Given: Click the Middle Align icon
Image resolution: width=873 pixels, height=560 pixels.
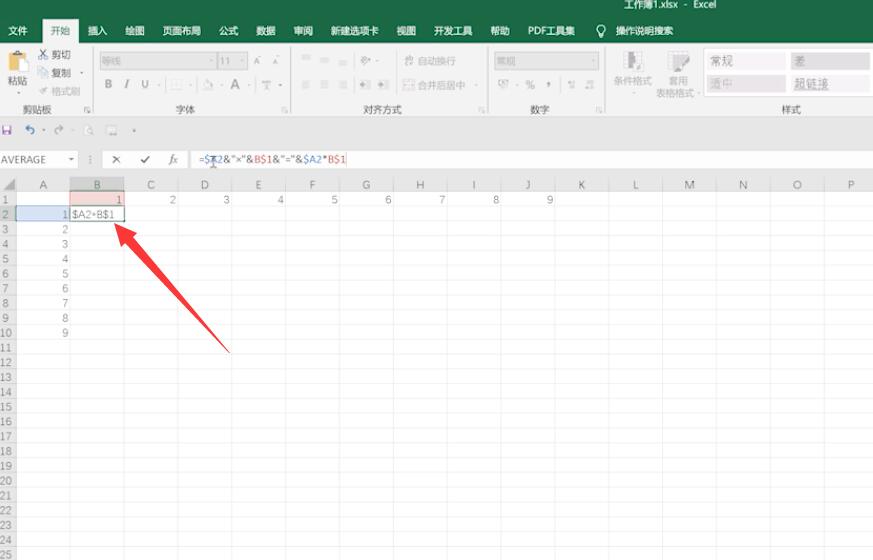Looking at the screenshot, I should point(325,60).
